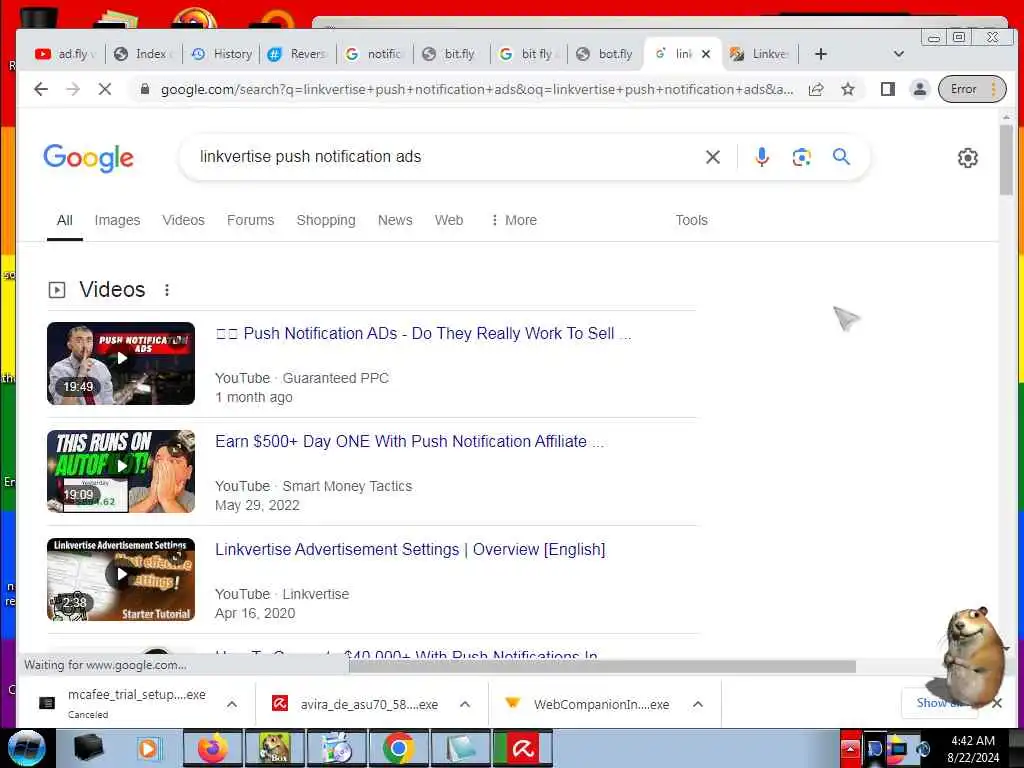Expand the More filters menu
Image resolution: width=1024 pixels, height=768 pixels.
point(514,220)
